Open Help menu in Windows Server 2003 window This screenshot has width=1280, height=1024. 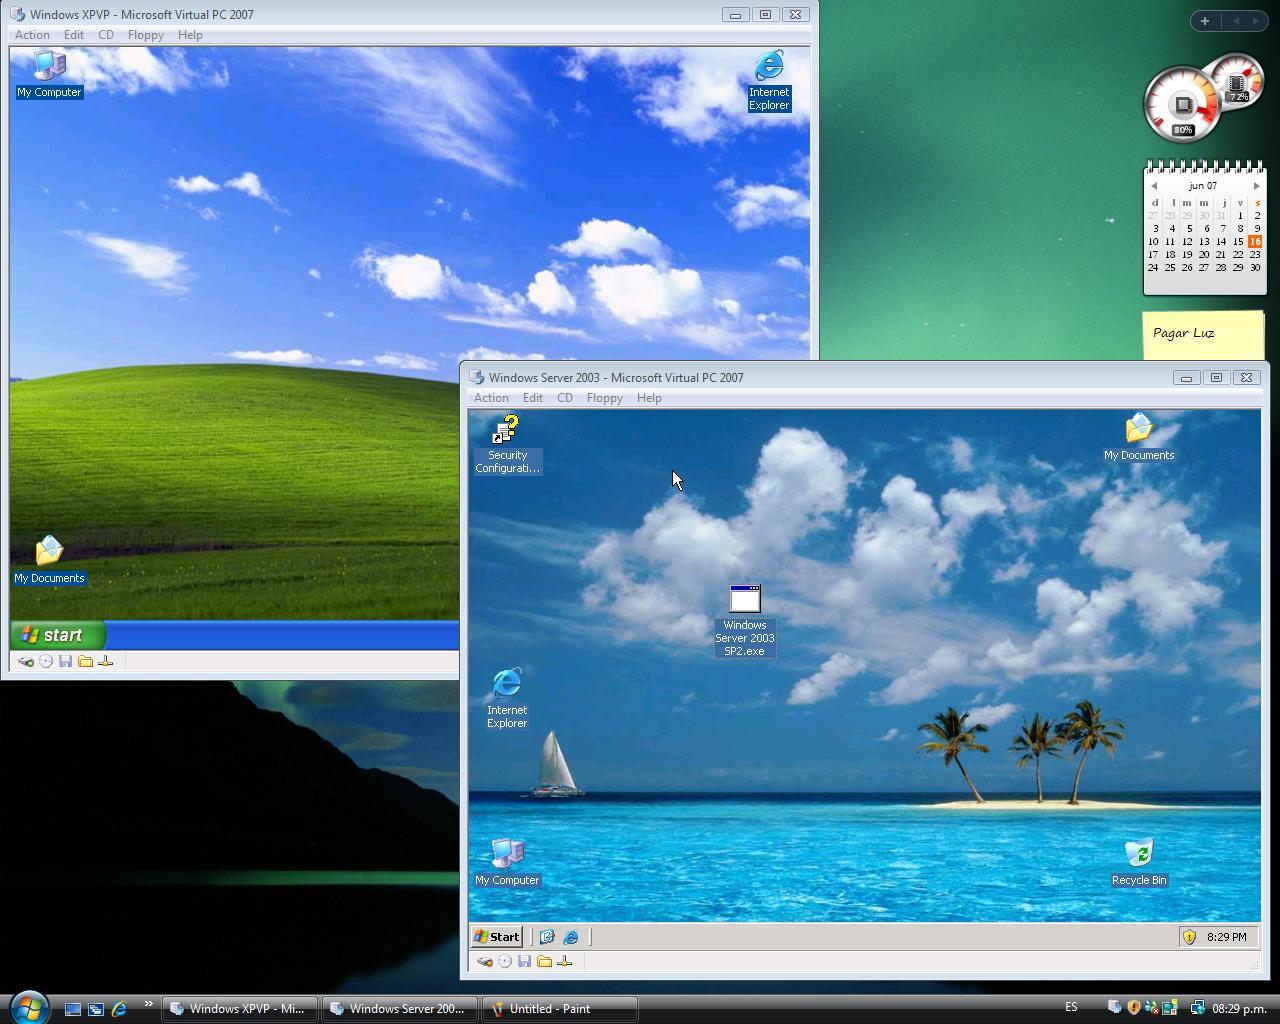pos(649,398)
